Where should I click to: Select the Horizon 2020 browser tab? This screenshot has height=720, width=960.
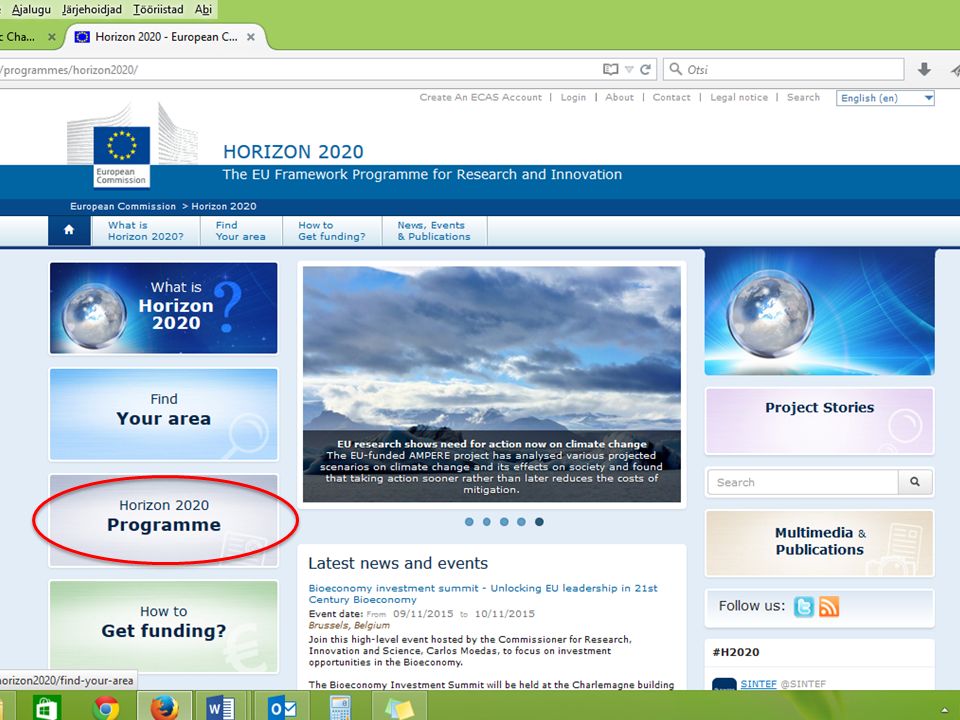coord(166,37)
